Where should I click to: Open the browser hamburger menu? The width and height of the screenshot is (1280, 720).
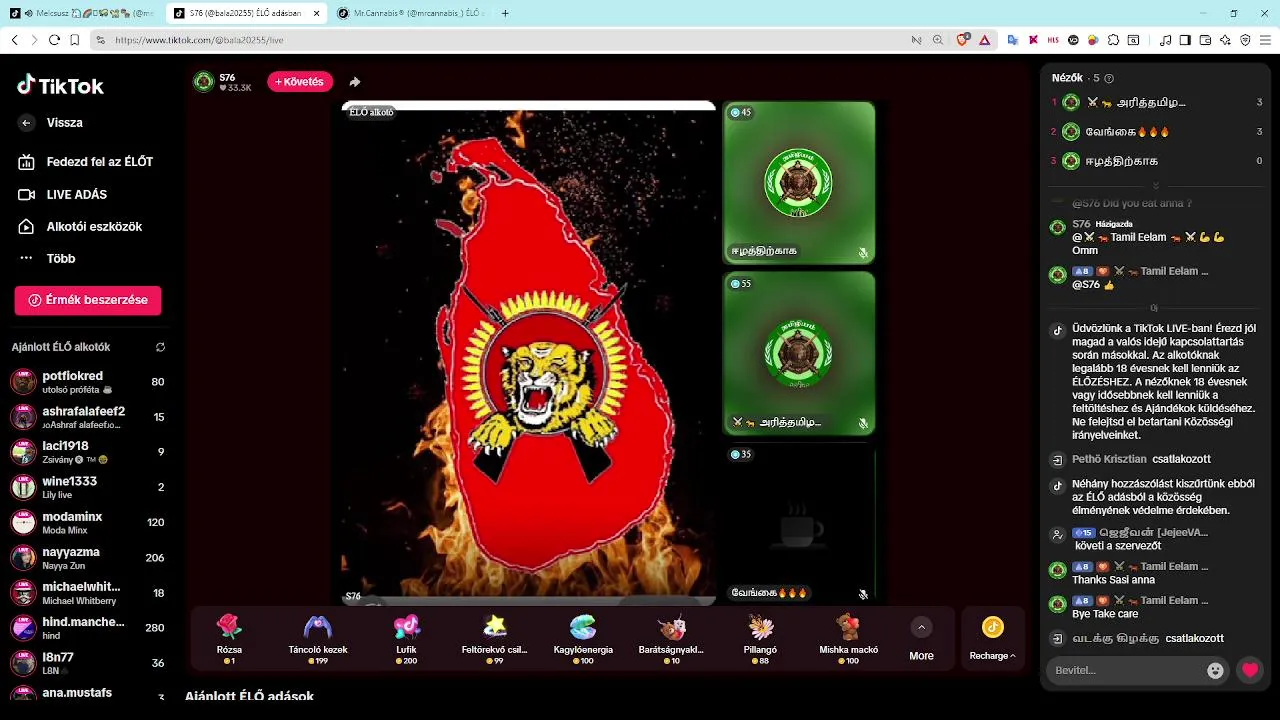click(x=1265, y=40)
